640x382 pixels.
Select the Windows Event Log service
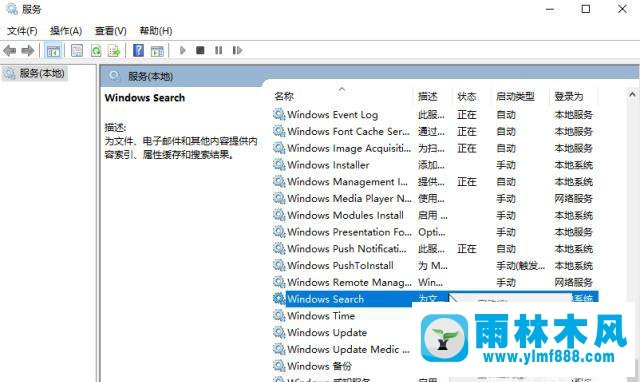[x=435, y=115]
